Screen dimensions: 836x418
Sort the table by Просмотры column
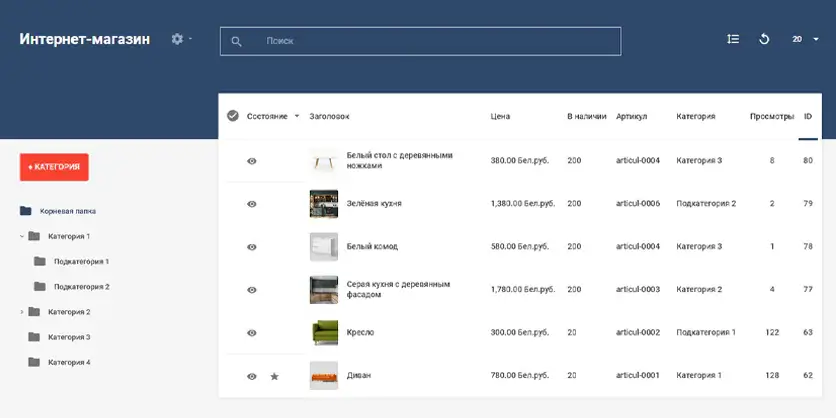coord(771,117)
